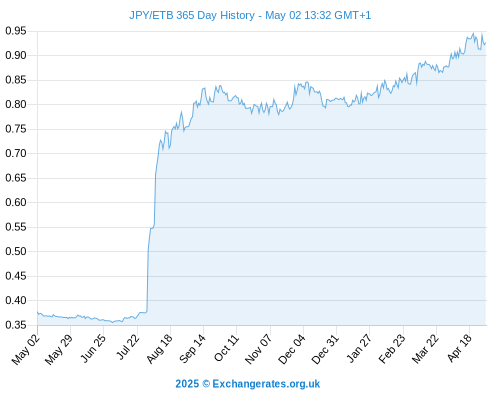495x400 pixels.
Task: Select the Feb 23 date label
Action: point(392,349)
